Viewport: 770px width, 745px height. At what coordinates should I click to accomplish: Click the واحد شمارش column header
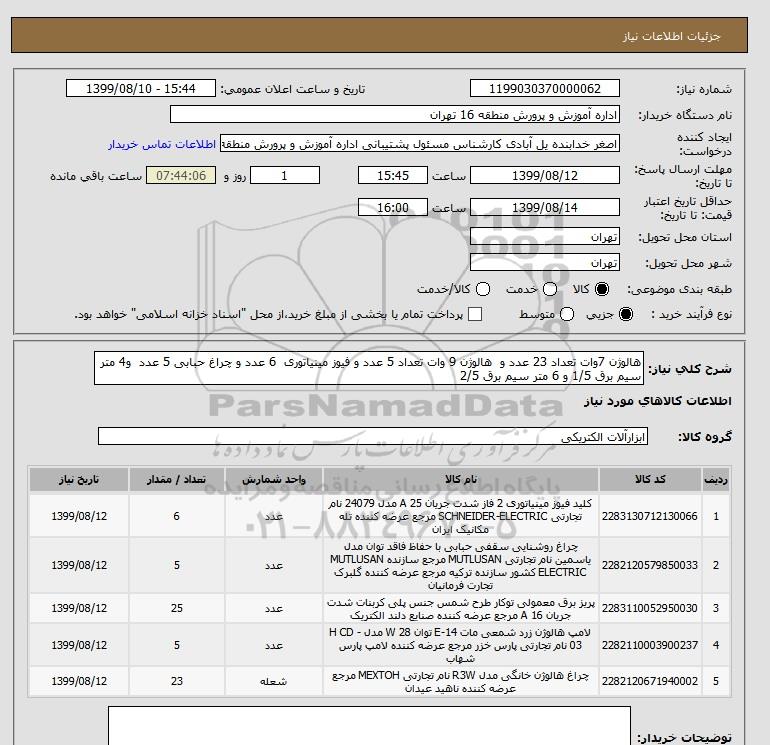(274, 479)
